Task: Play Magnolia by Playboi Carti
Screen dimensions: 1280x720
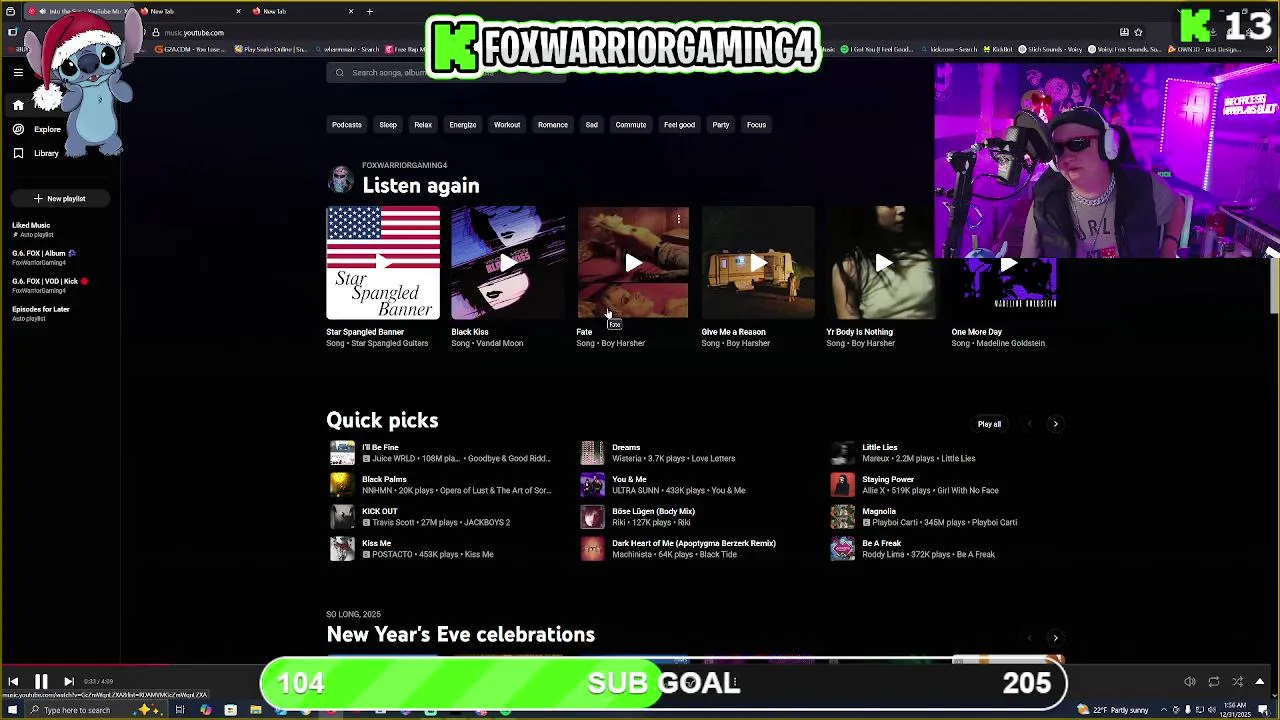Action: pos(843,517)
